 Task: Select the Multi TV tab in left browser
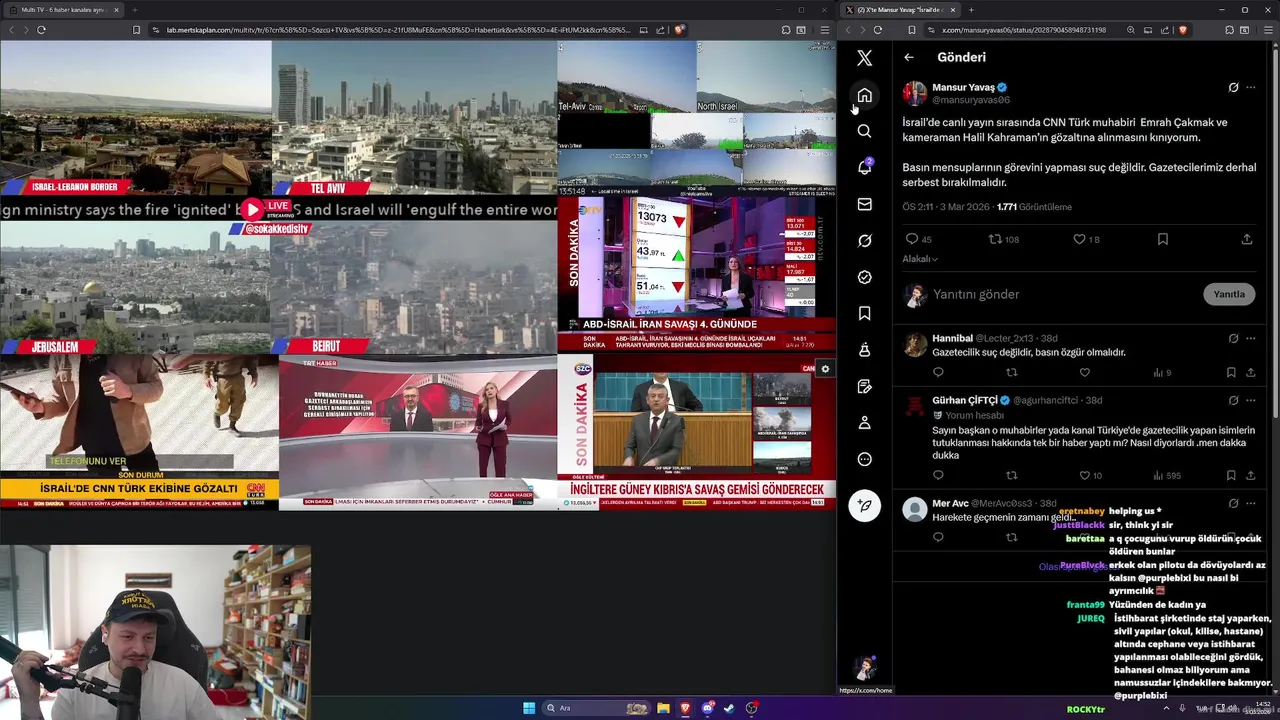(x=62, y=10)
